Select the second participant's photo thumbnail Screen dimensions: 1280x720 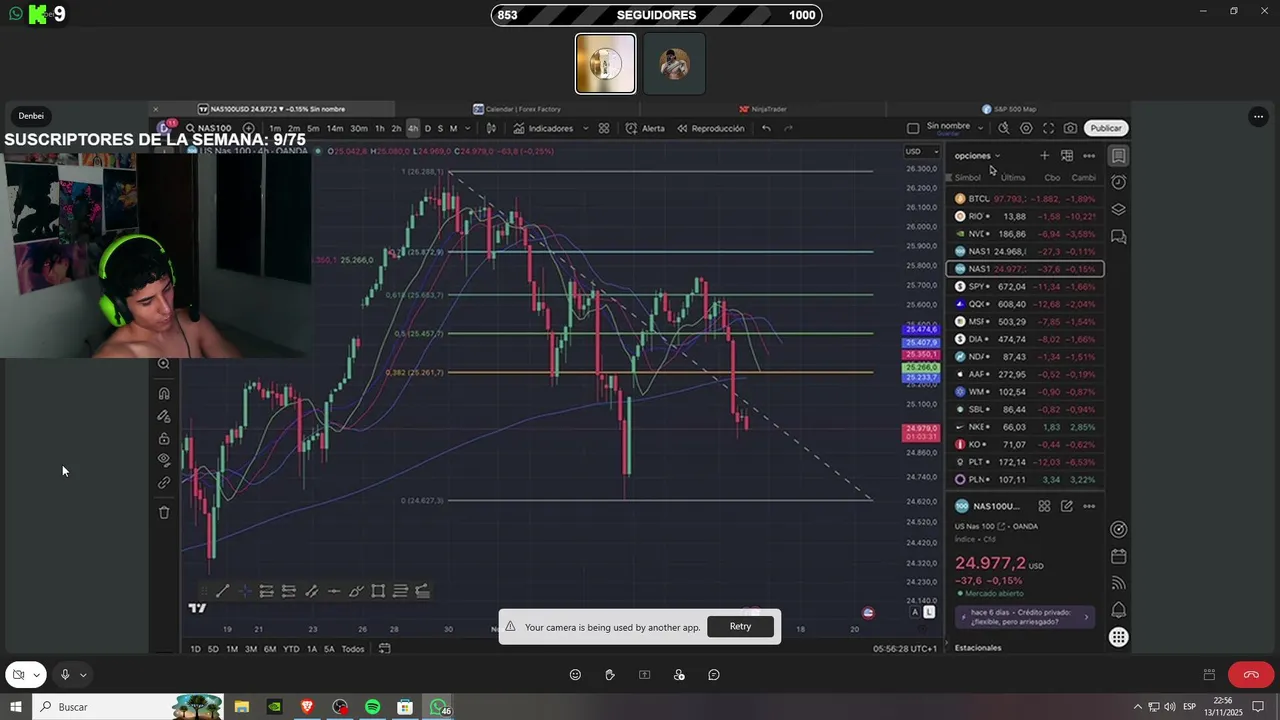(x=674, y=64)
